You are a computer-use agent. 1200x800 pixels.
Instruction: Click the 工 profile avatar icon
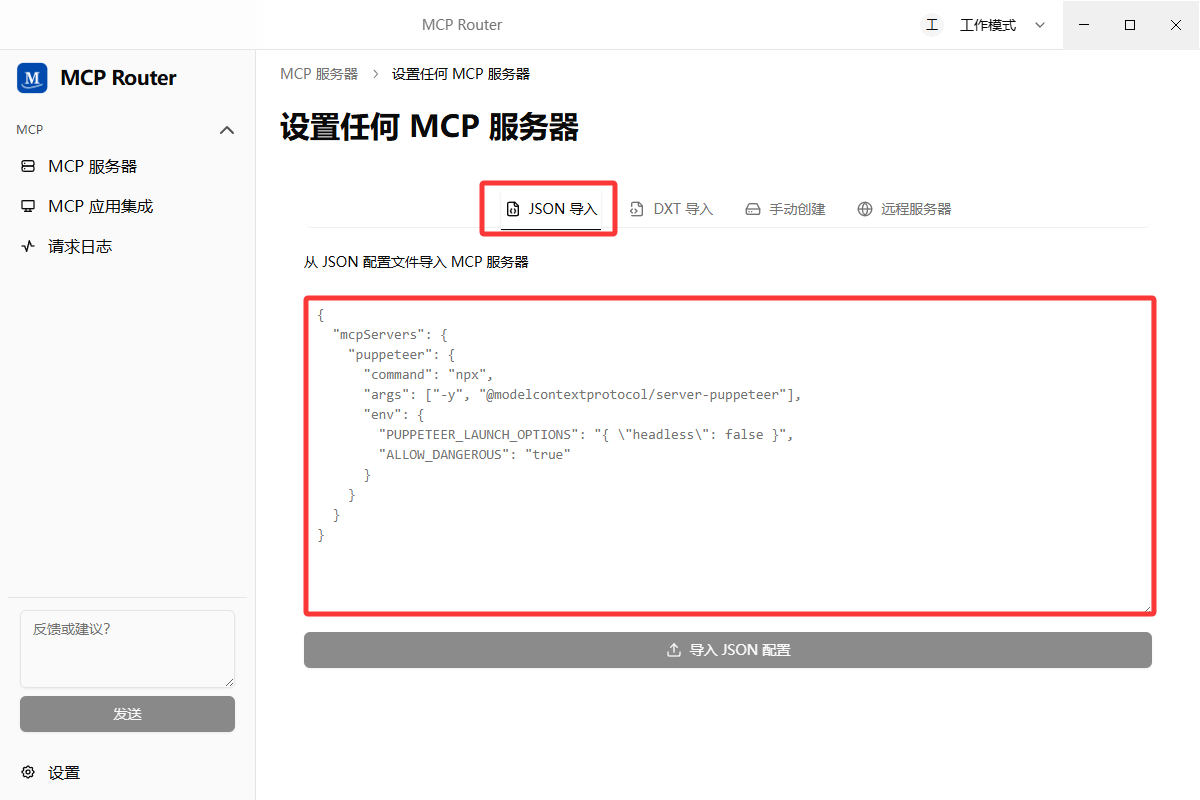click(932, 25)
